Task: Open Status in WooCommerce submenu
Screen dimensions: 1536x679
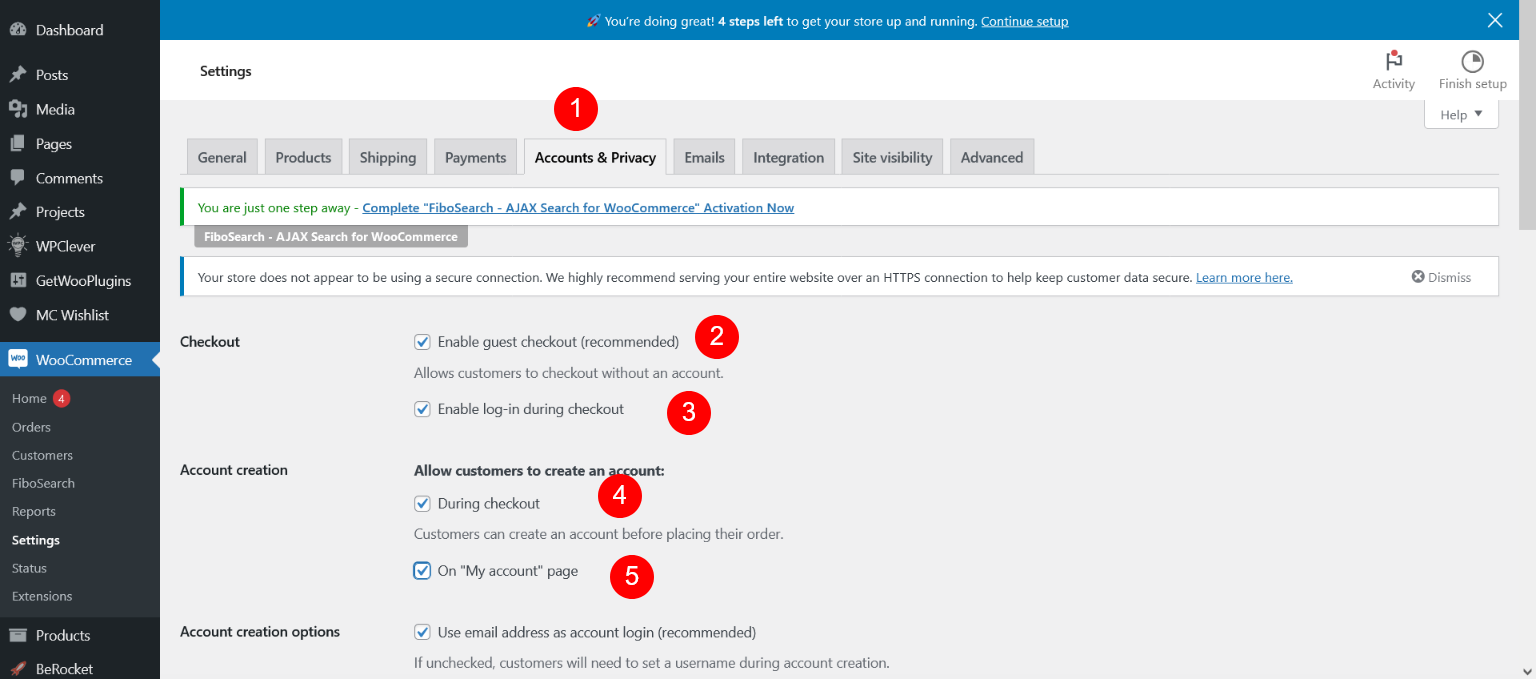Action: [29, 568]
